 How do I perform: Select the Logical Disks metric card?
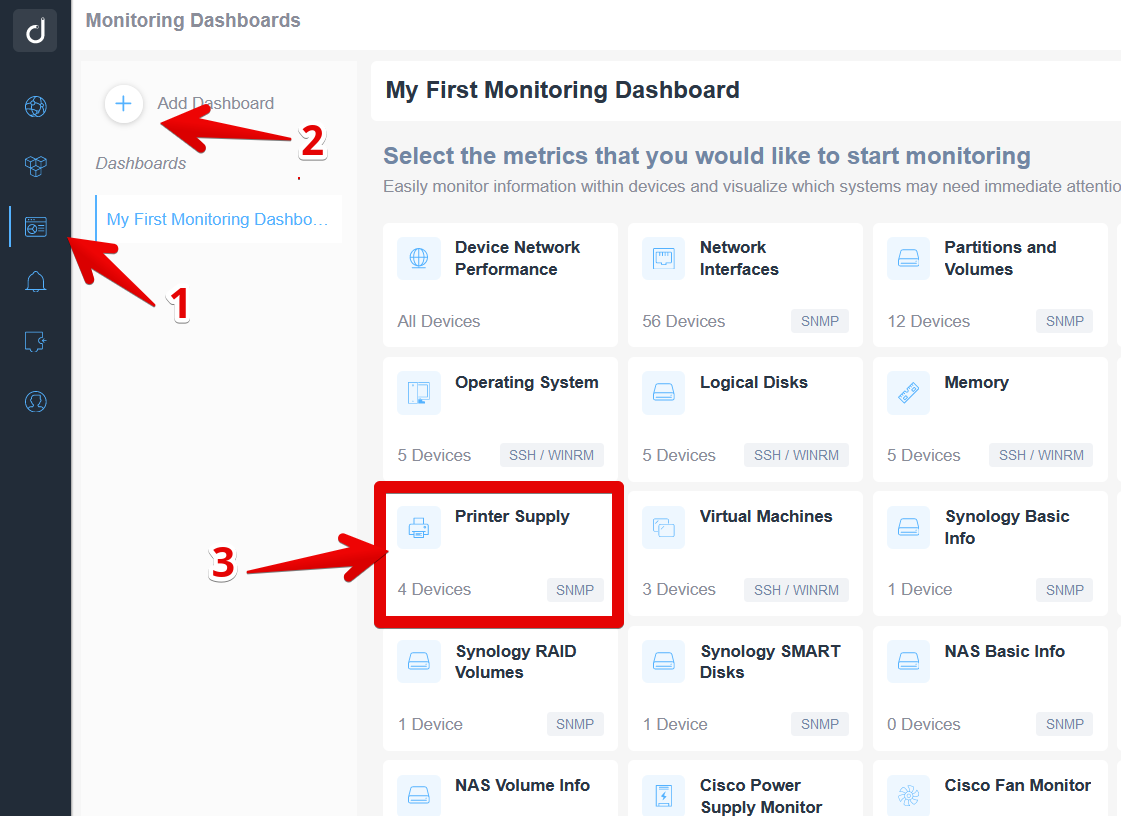click(x=744, y=419)
